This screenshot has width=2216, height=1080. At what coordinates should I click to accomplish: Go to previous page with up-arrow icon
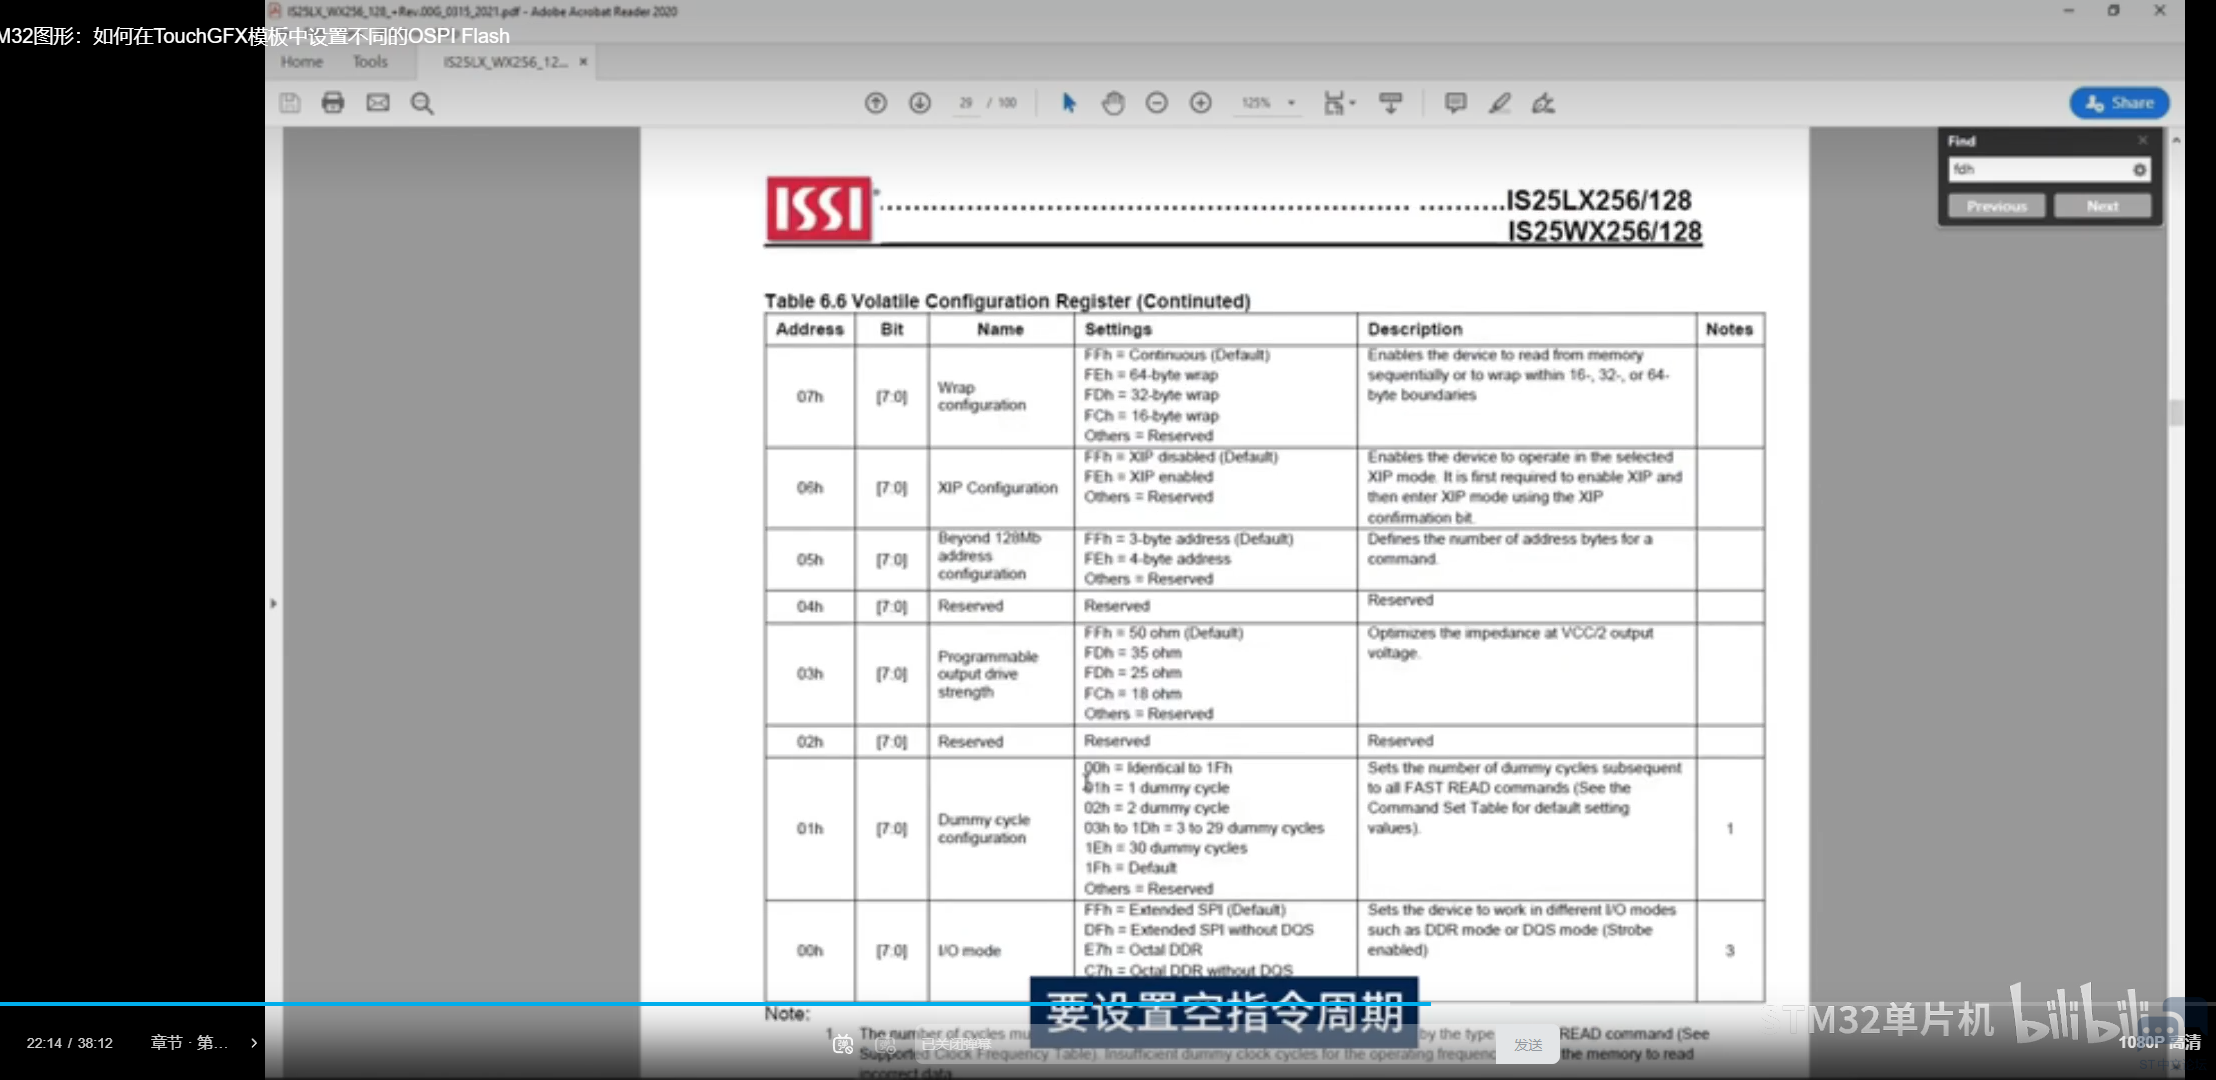pos(876,103)
